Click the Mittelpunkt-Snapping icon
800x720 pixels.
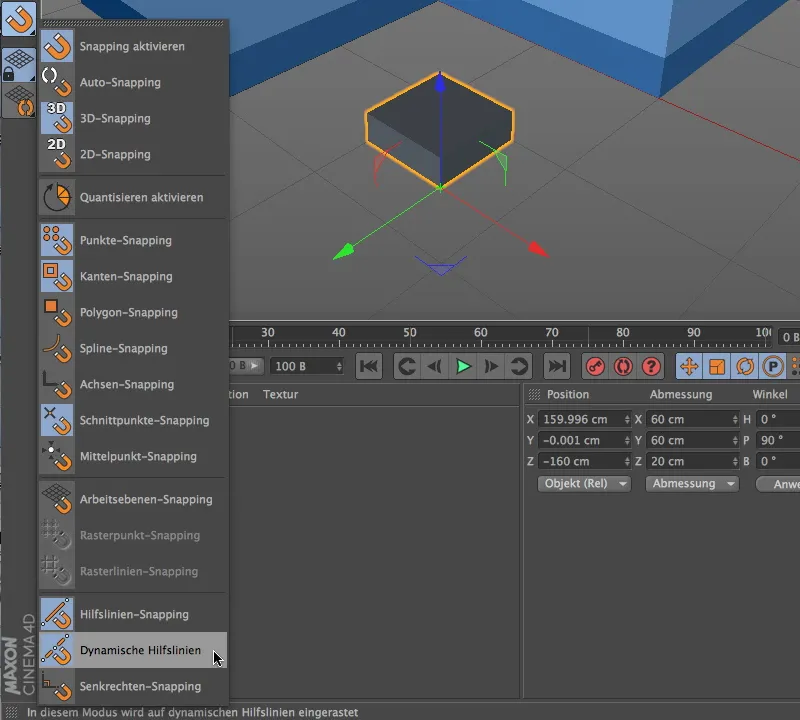tap(55, 457)
